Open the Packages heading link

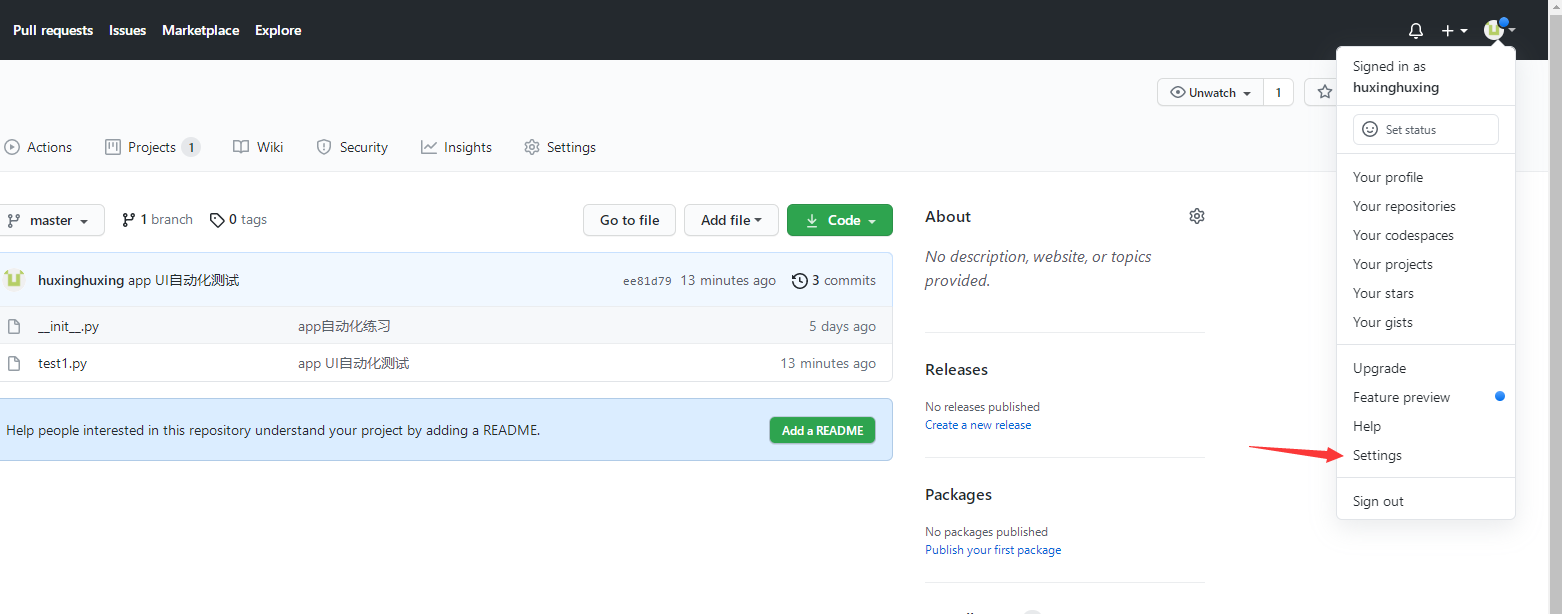tap(958, 495)
